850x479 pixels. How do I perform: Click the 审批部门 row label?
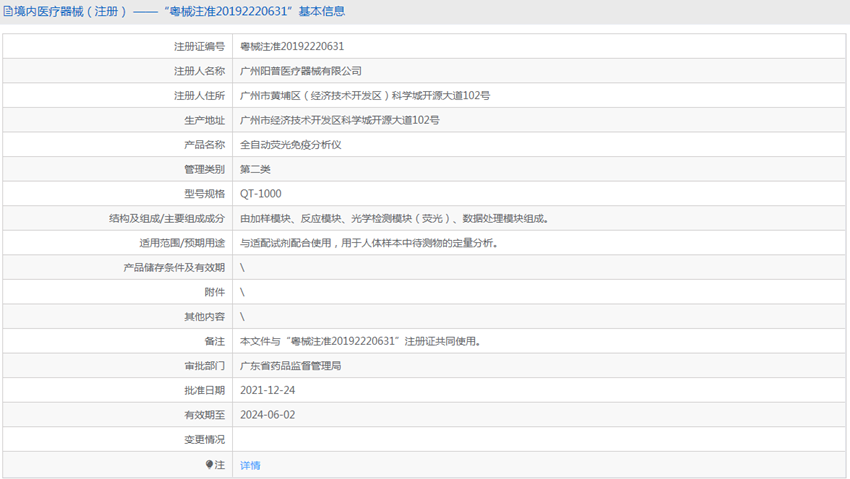click(x=204, y=366)
